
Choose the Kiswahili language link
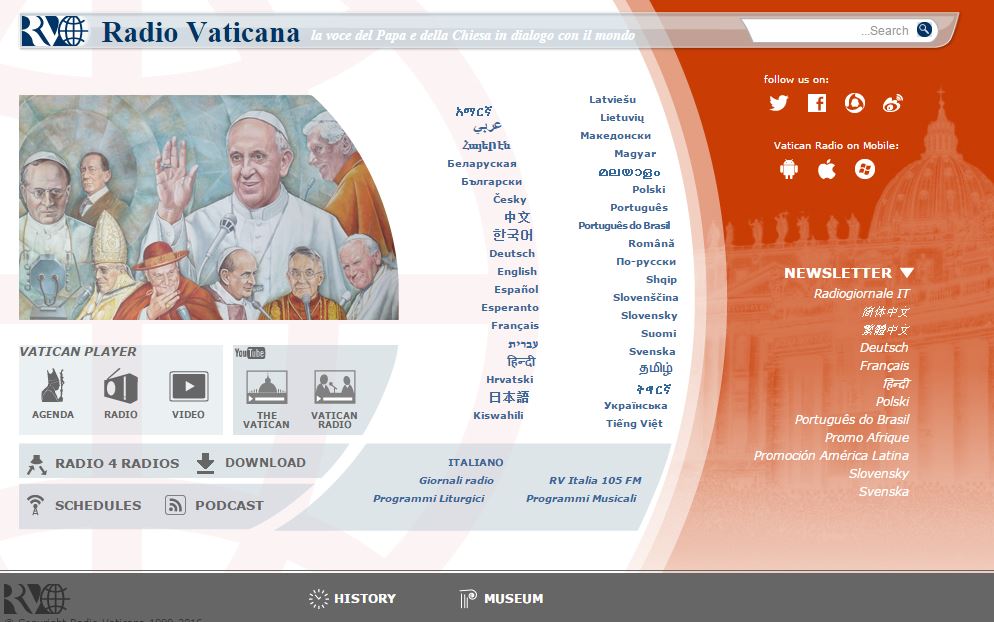(498, 415)
